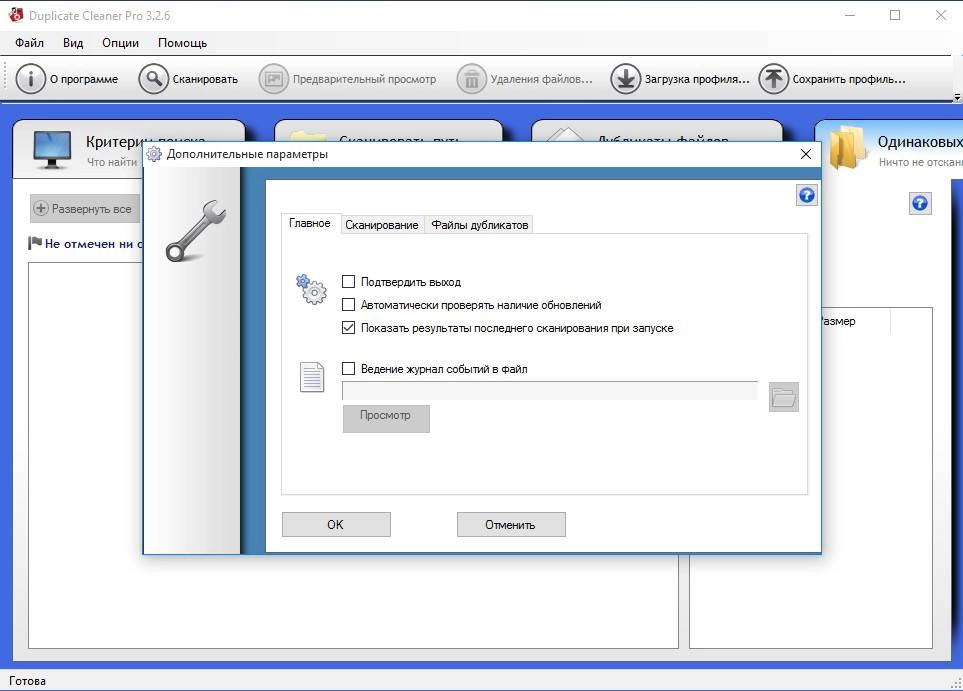Click the Загрузка профиля download icon
The width and height of the screenshot is (963, 691).
625,79
